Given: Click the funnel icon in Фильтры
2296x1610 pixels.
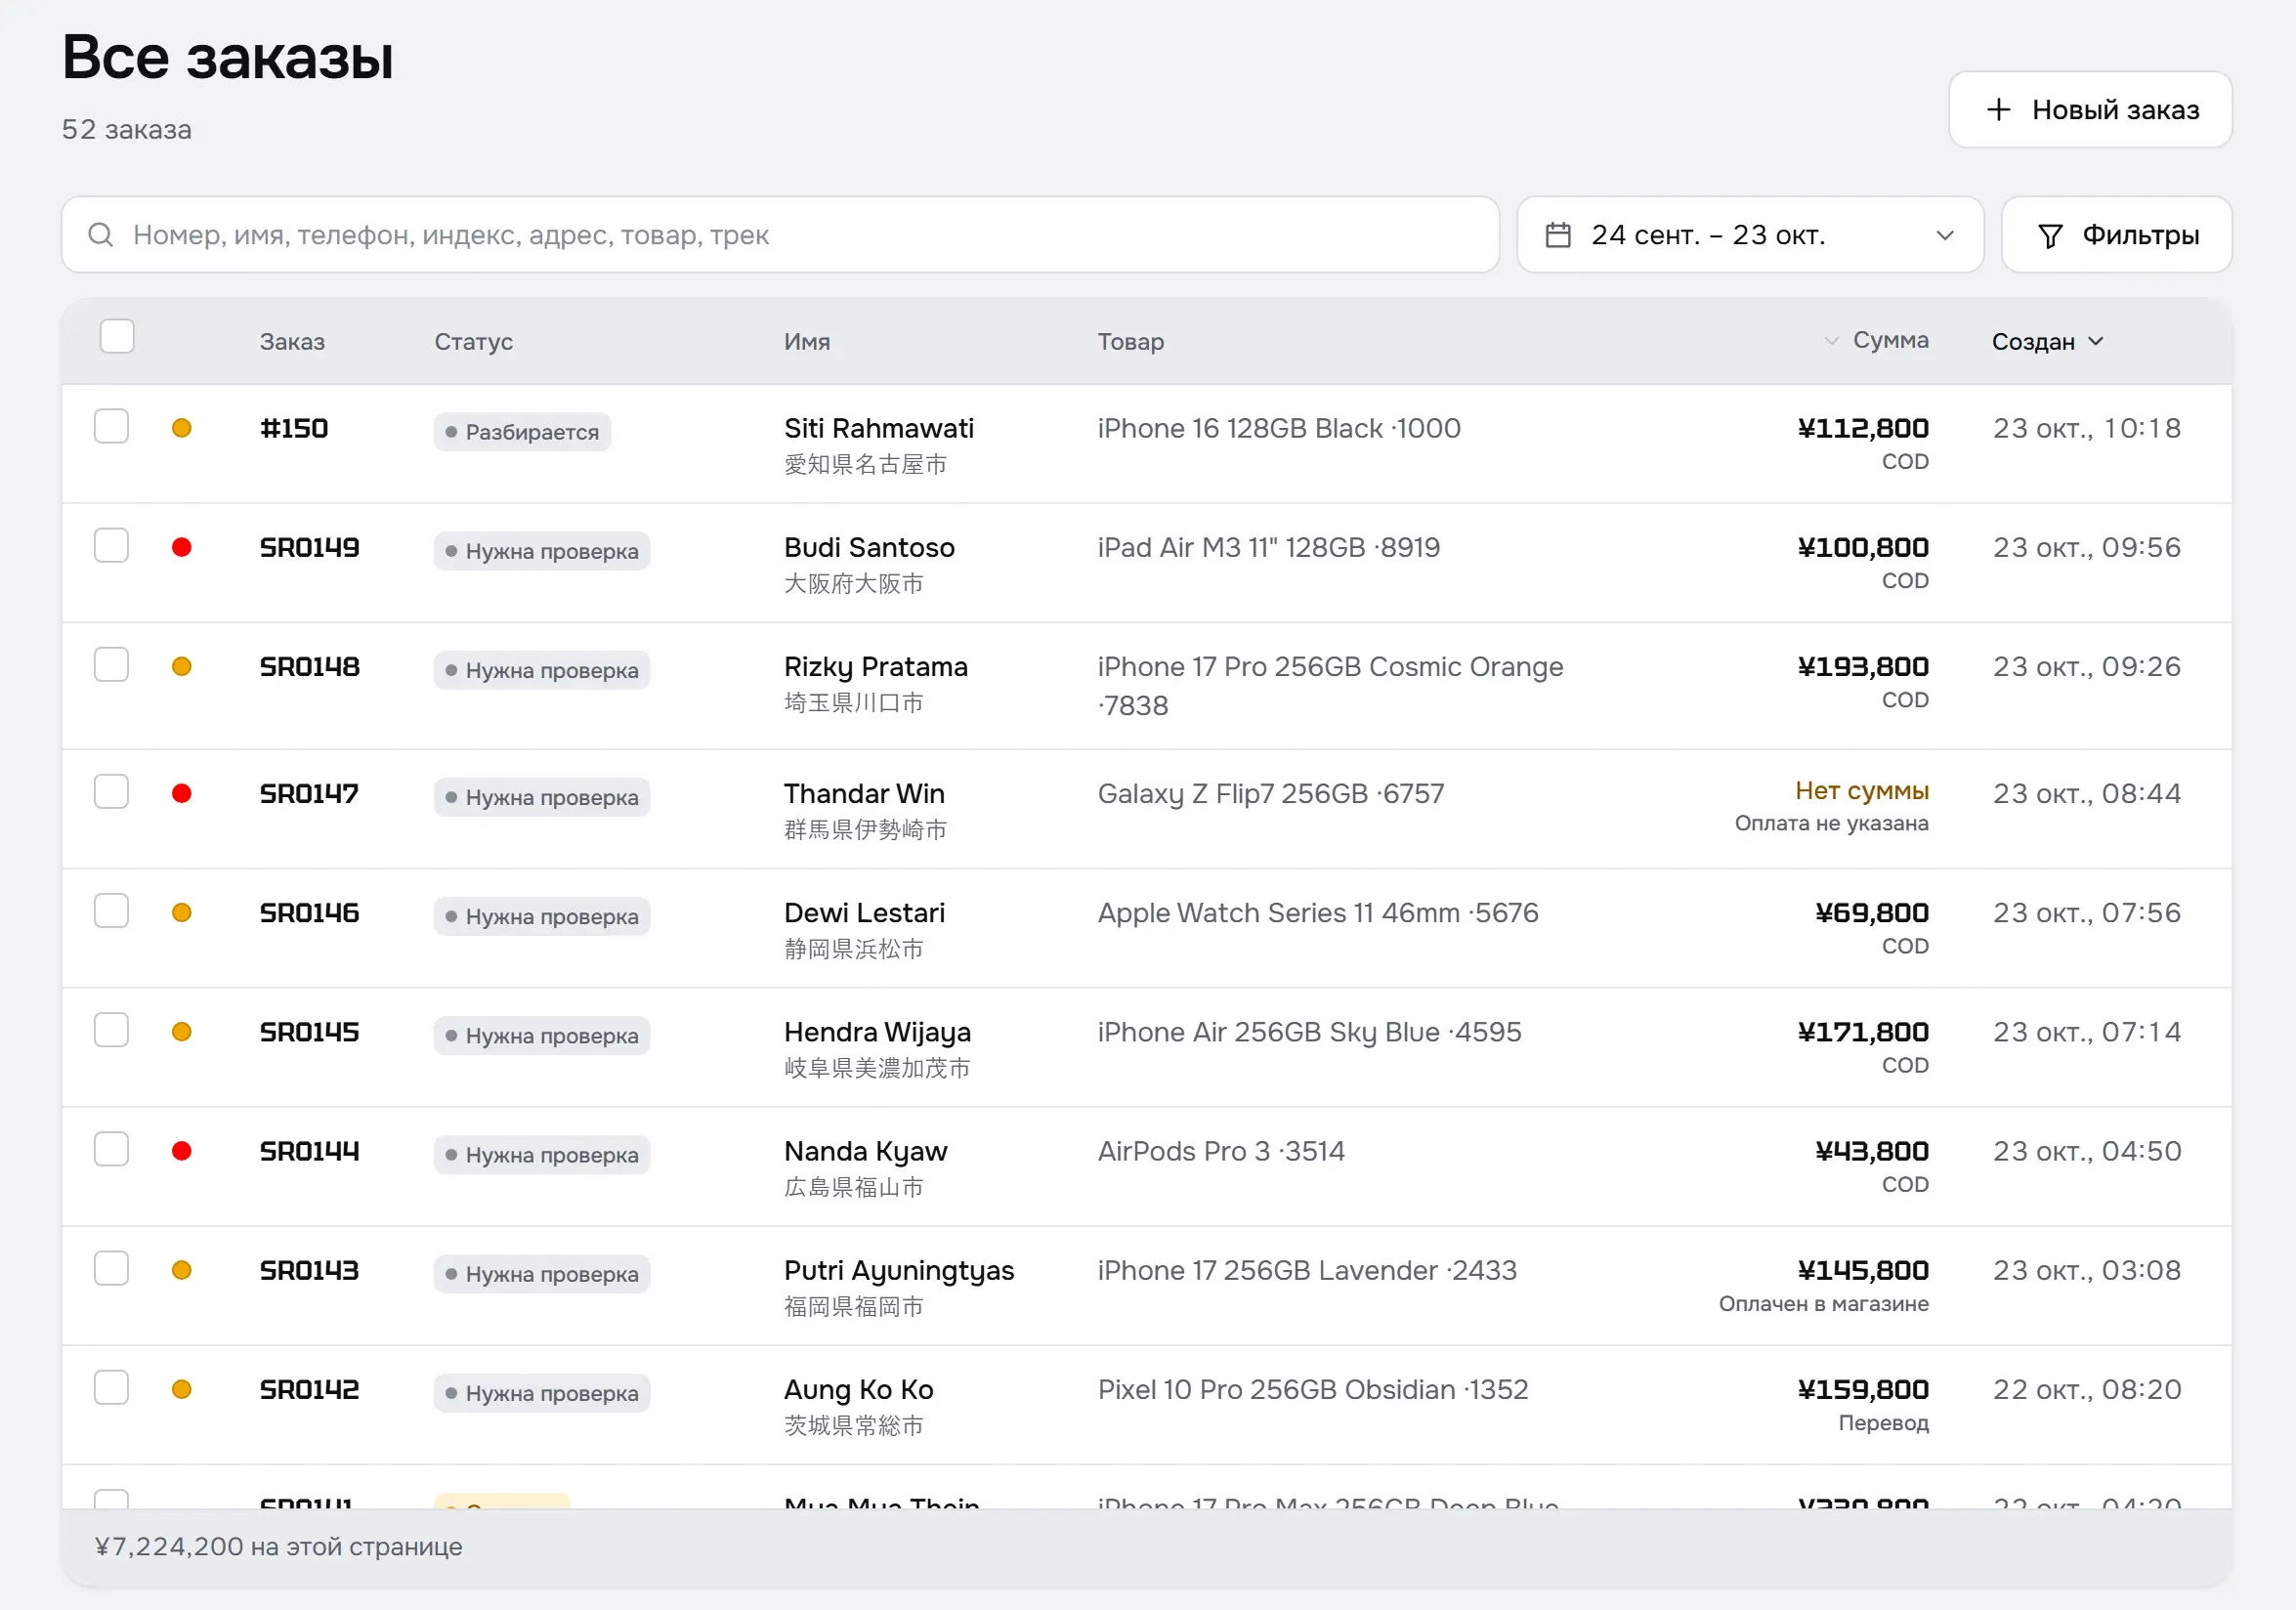Looking at the screenshot, I should (x=2050, y=236).
